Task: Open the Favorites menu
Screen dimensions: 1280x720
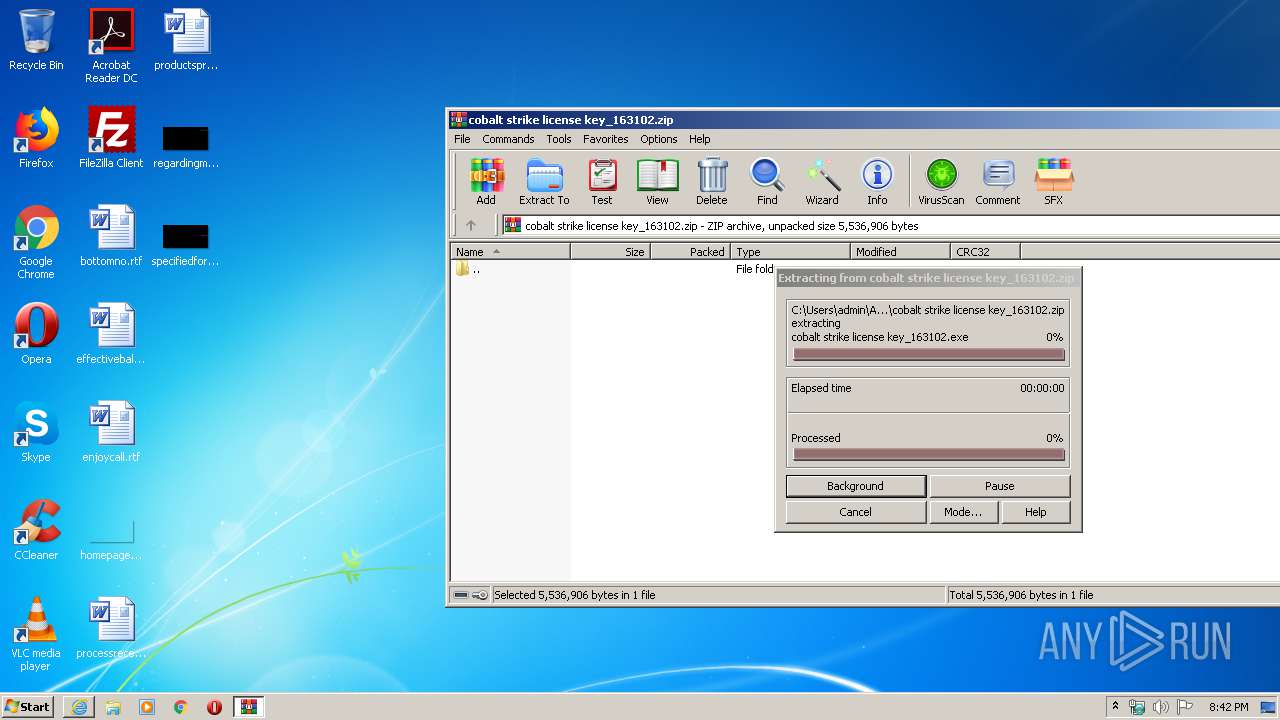Action: click(606, 139)
